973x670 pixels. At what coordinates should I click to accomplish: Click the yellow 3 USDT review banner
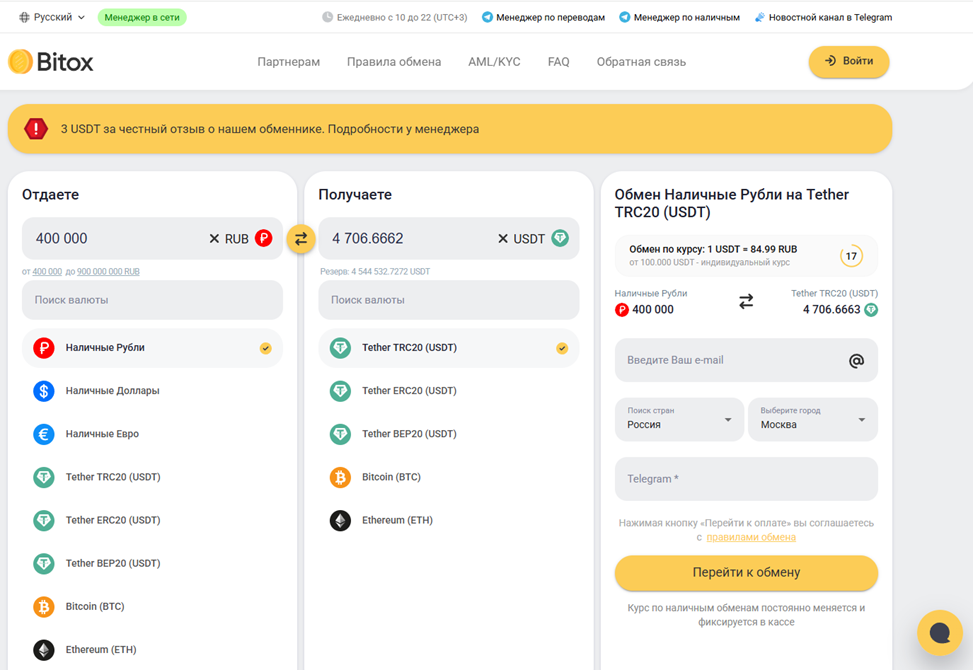coord(450,129)
